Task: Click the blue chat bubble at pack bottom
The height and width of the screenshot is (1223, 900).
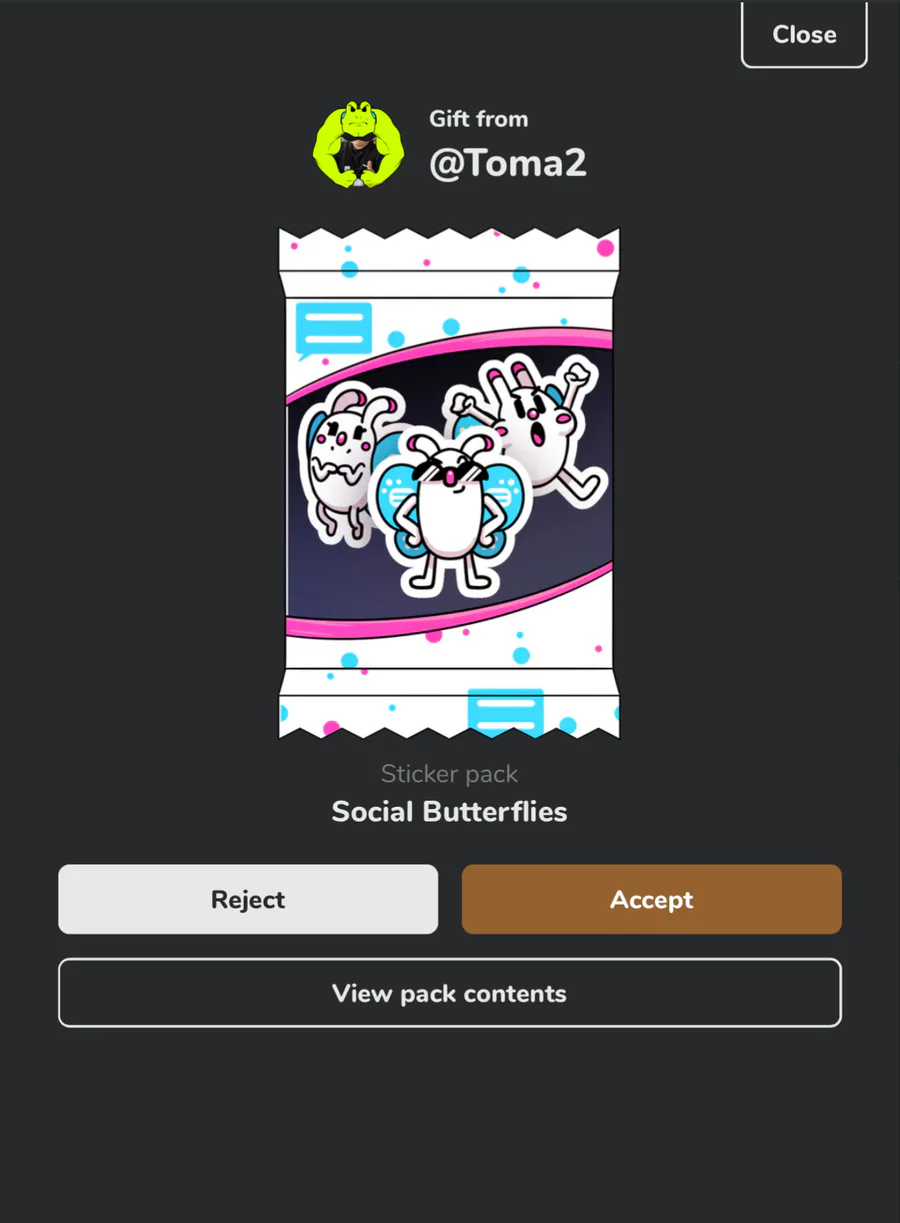Action: tap(506, 711)
